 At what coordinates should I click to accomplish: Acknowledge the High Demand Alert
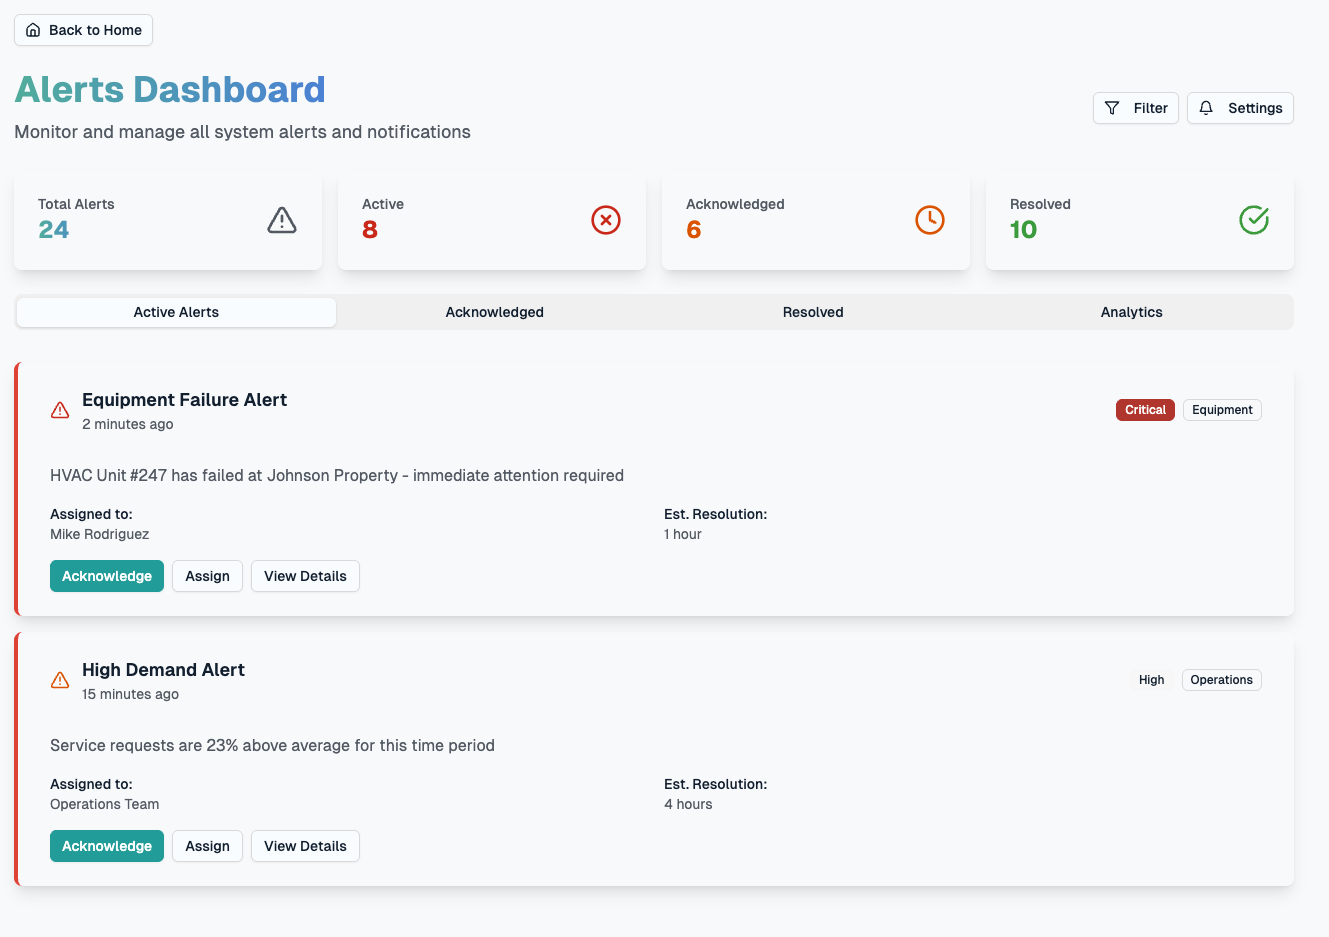[106, 846]
